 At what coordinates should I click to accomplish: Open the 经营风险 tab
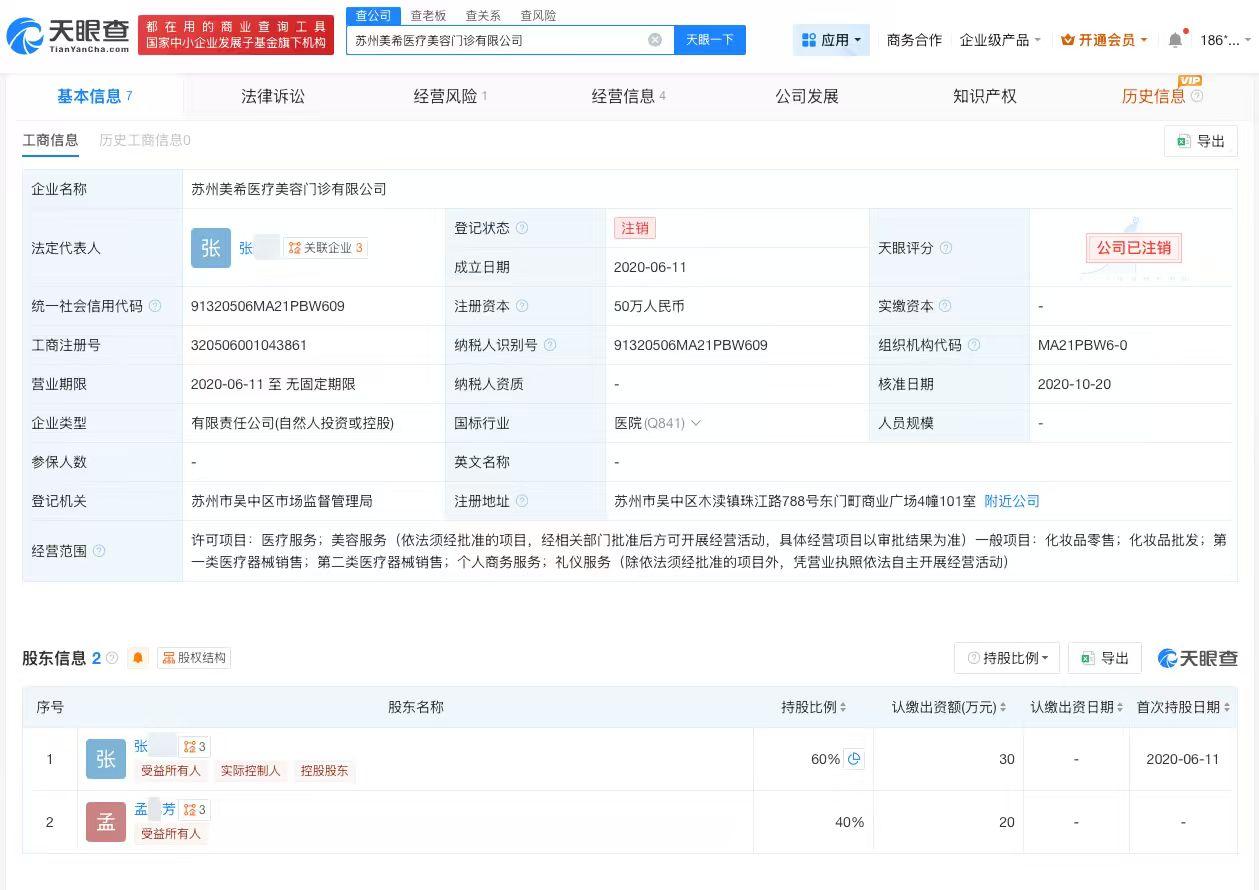[450, 97]
